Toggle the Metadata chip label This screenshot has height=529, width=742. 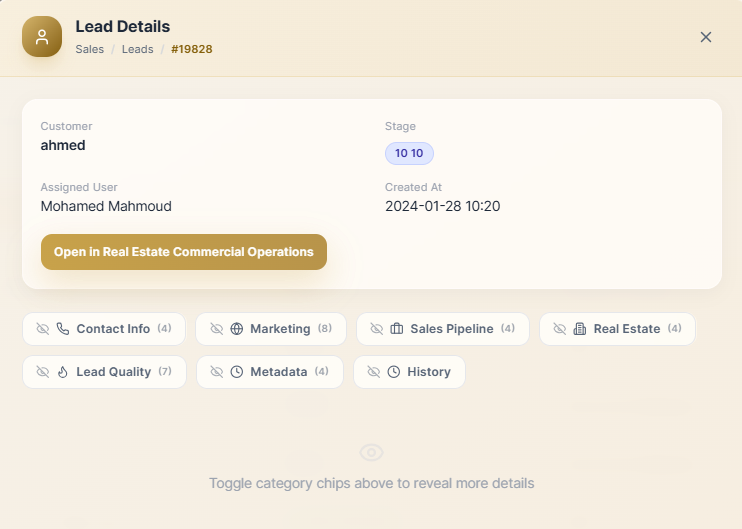click(x=279, y=372)
